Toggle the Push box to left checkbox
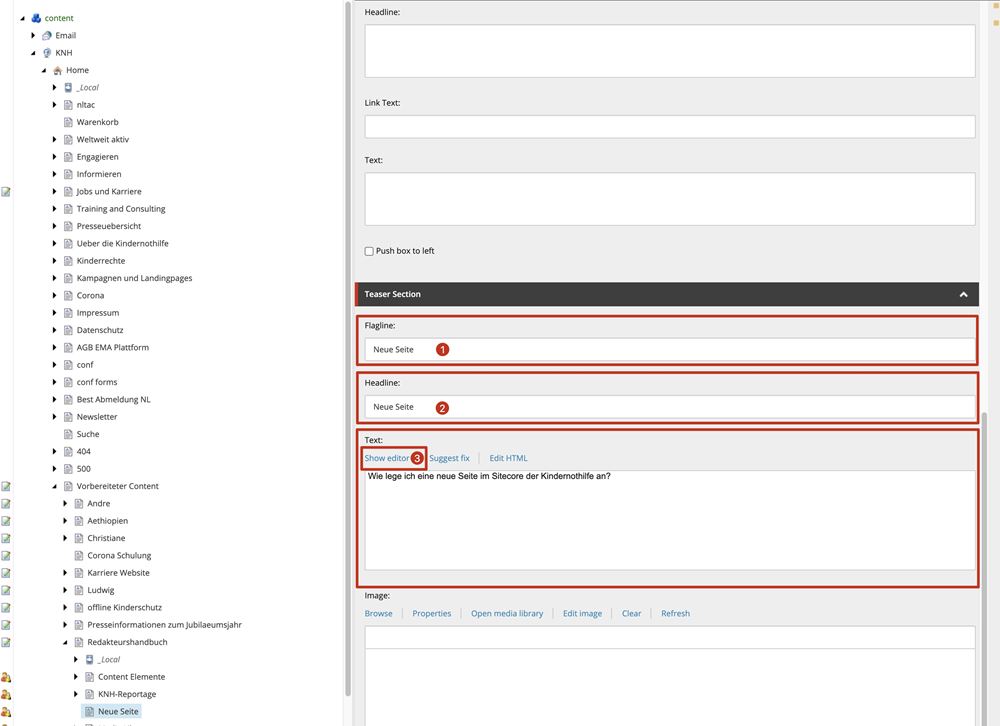Viewport: 1000px width, 726px height. (369, 251)
